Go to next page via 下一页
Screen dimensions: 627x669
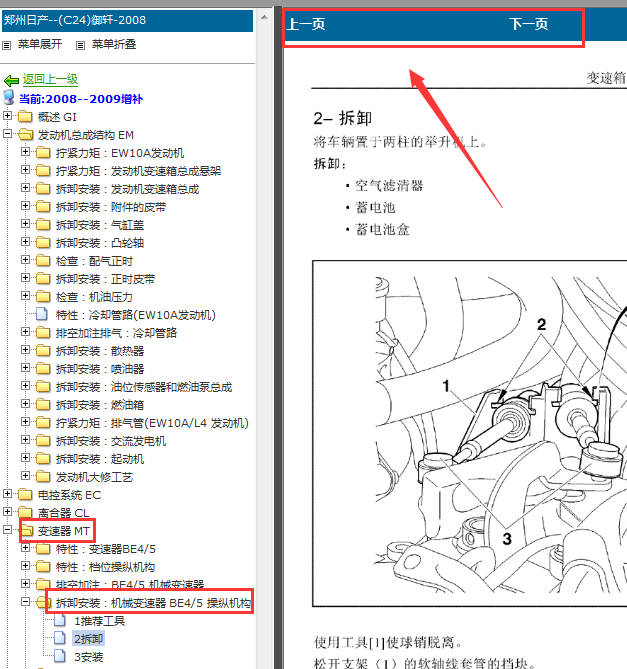(529, 25)
